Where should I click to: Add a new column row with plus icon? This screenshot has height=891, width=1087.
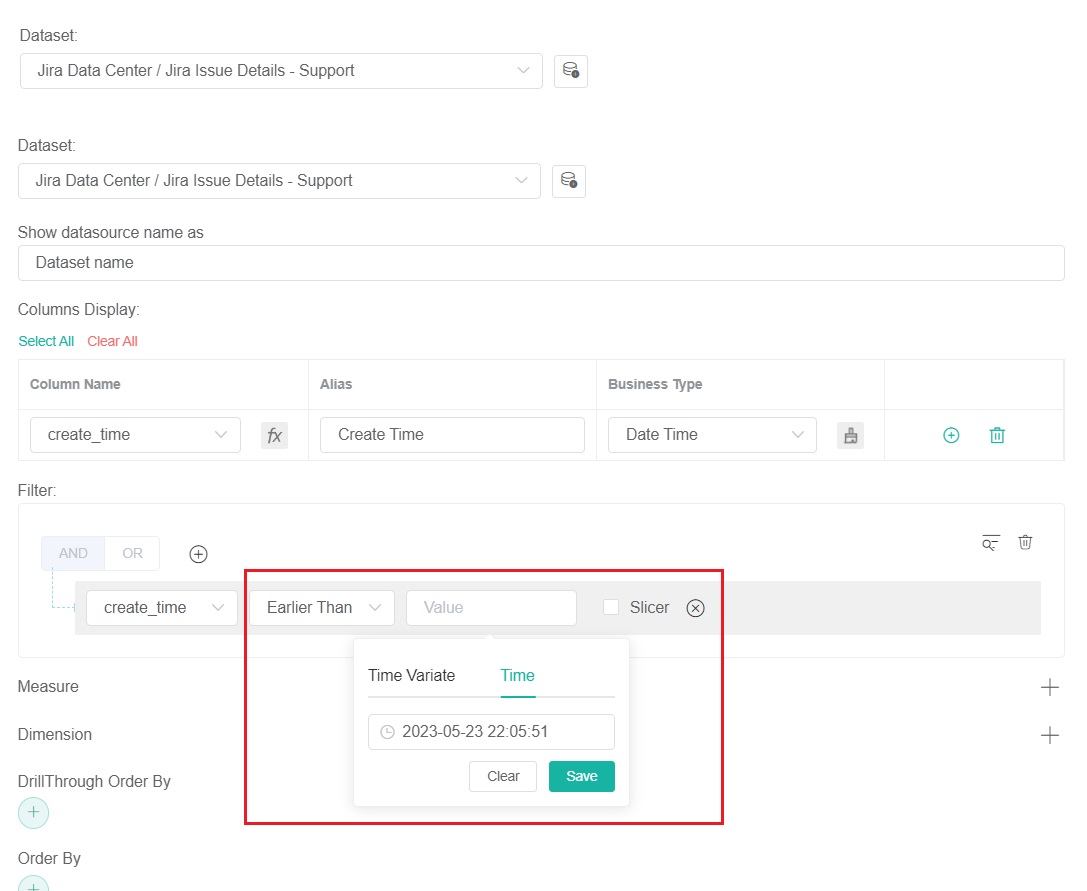point(951,435)
